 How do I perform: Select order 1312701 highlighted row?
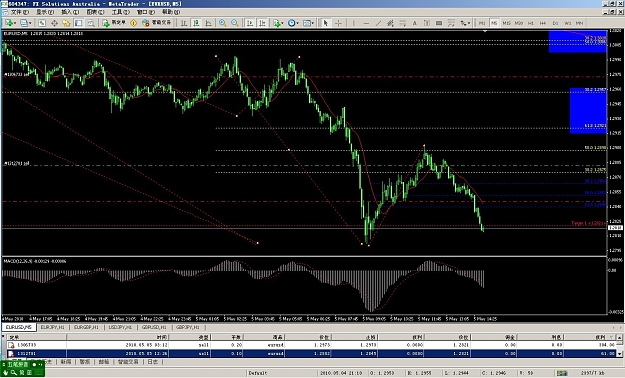tap(311, 353)
